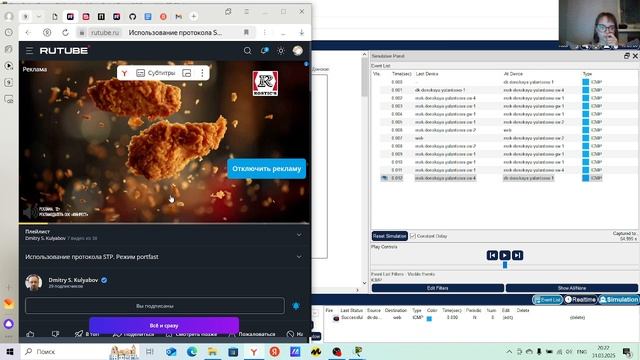Viewport: 640px width, 360px height.
Task: Undock the Simulation Panel
Action: point(627,56)
